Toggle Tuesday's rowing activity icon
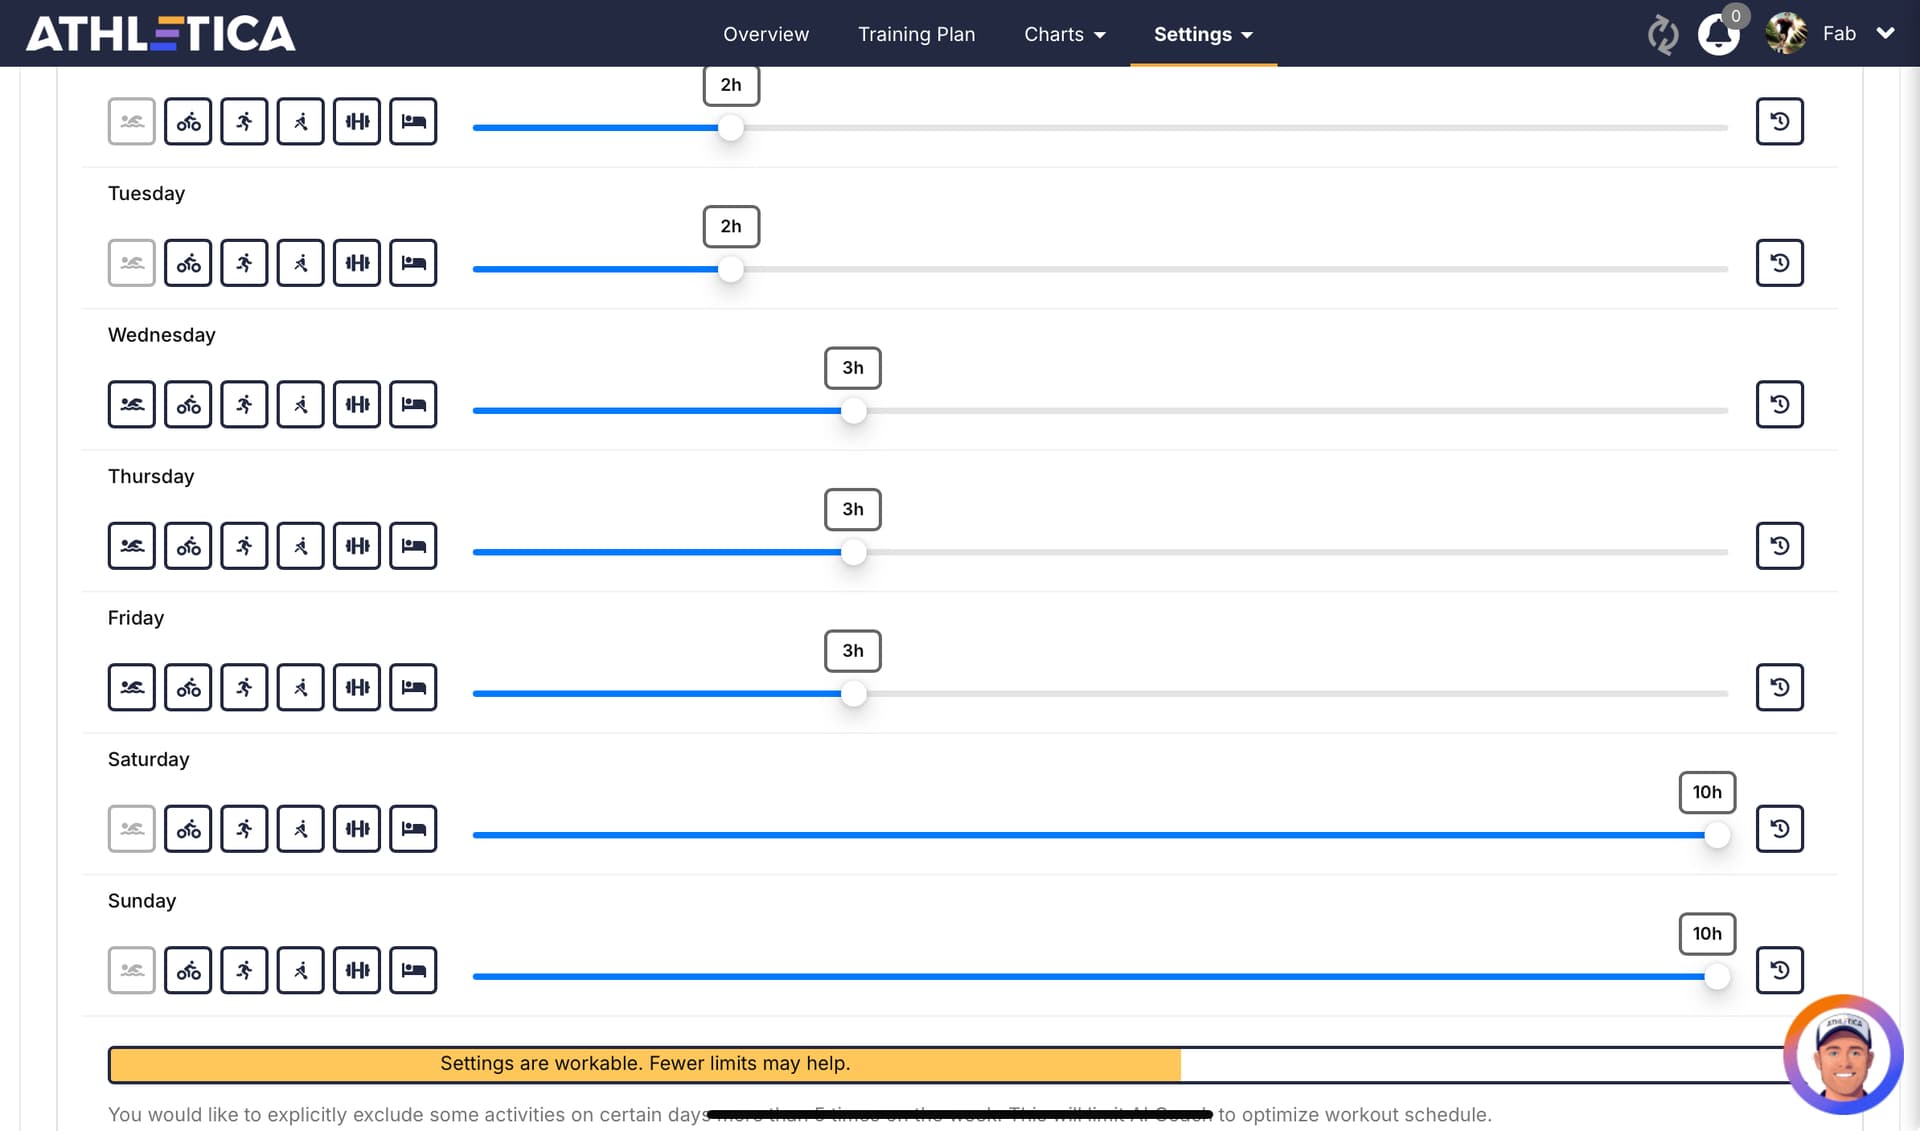The width and height of the screenshot is (1920, 1131). pyautogui.click(x=300, y=263)
